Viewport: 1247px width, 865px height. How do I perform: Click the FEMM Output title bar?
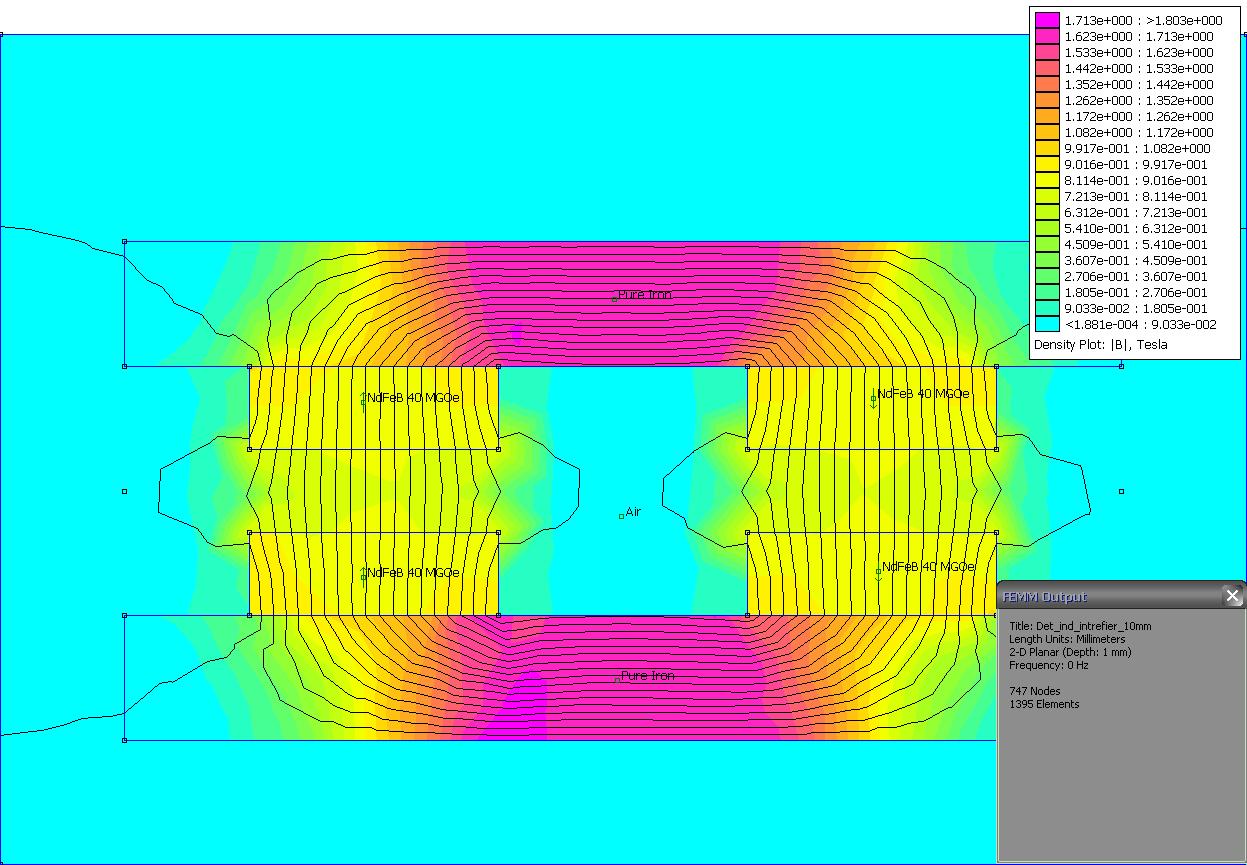[1121, 596]
